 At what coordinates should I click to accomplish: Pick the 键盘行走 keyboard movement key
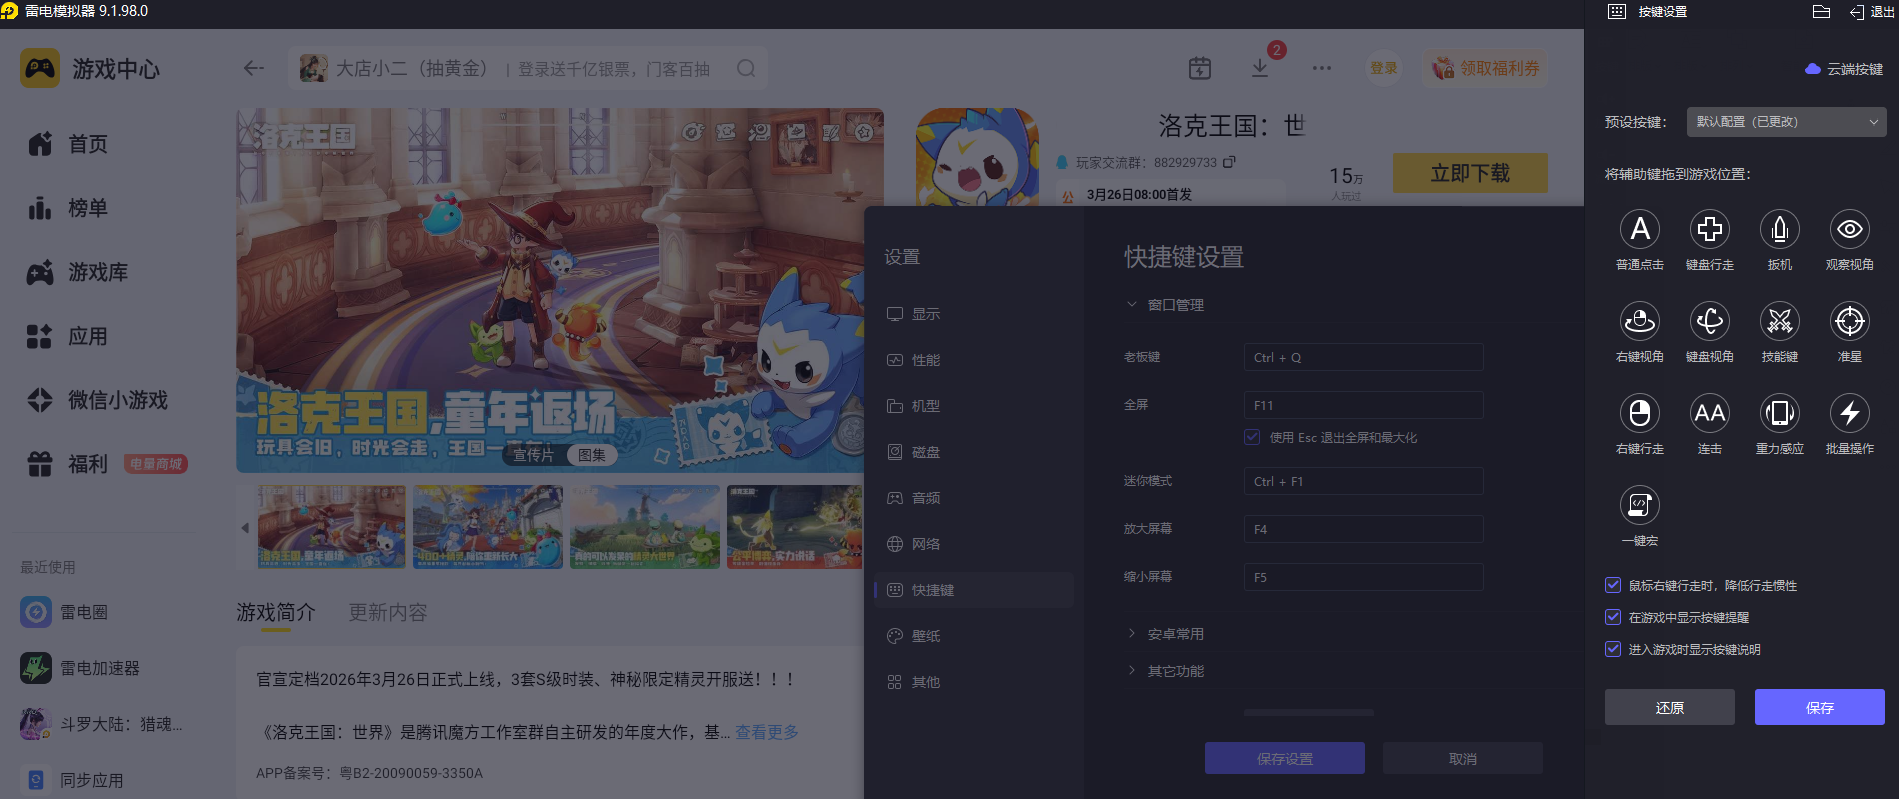1710,229
